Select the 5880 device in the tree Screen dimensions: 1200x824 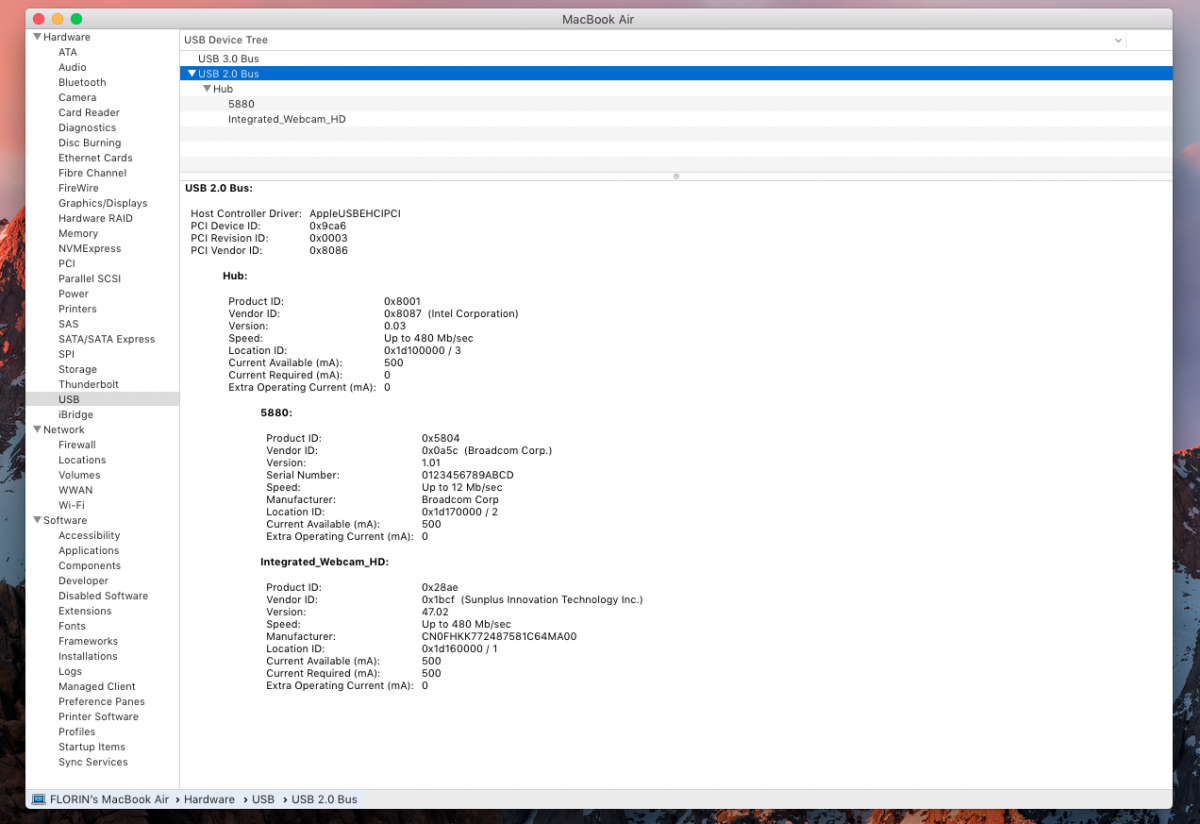tap(241, 104)
